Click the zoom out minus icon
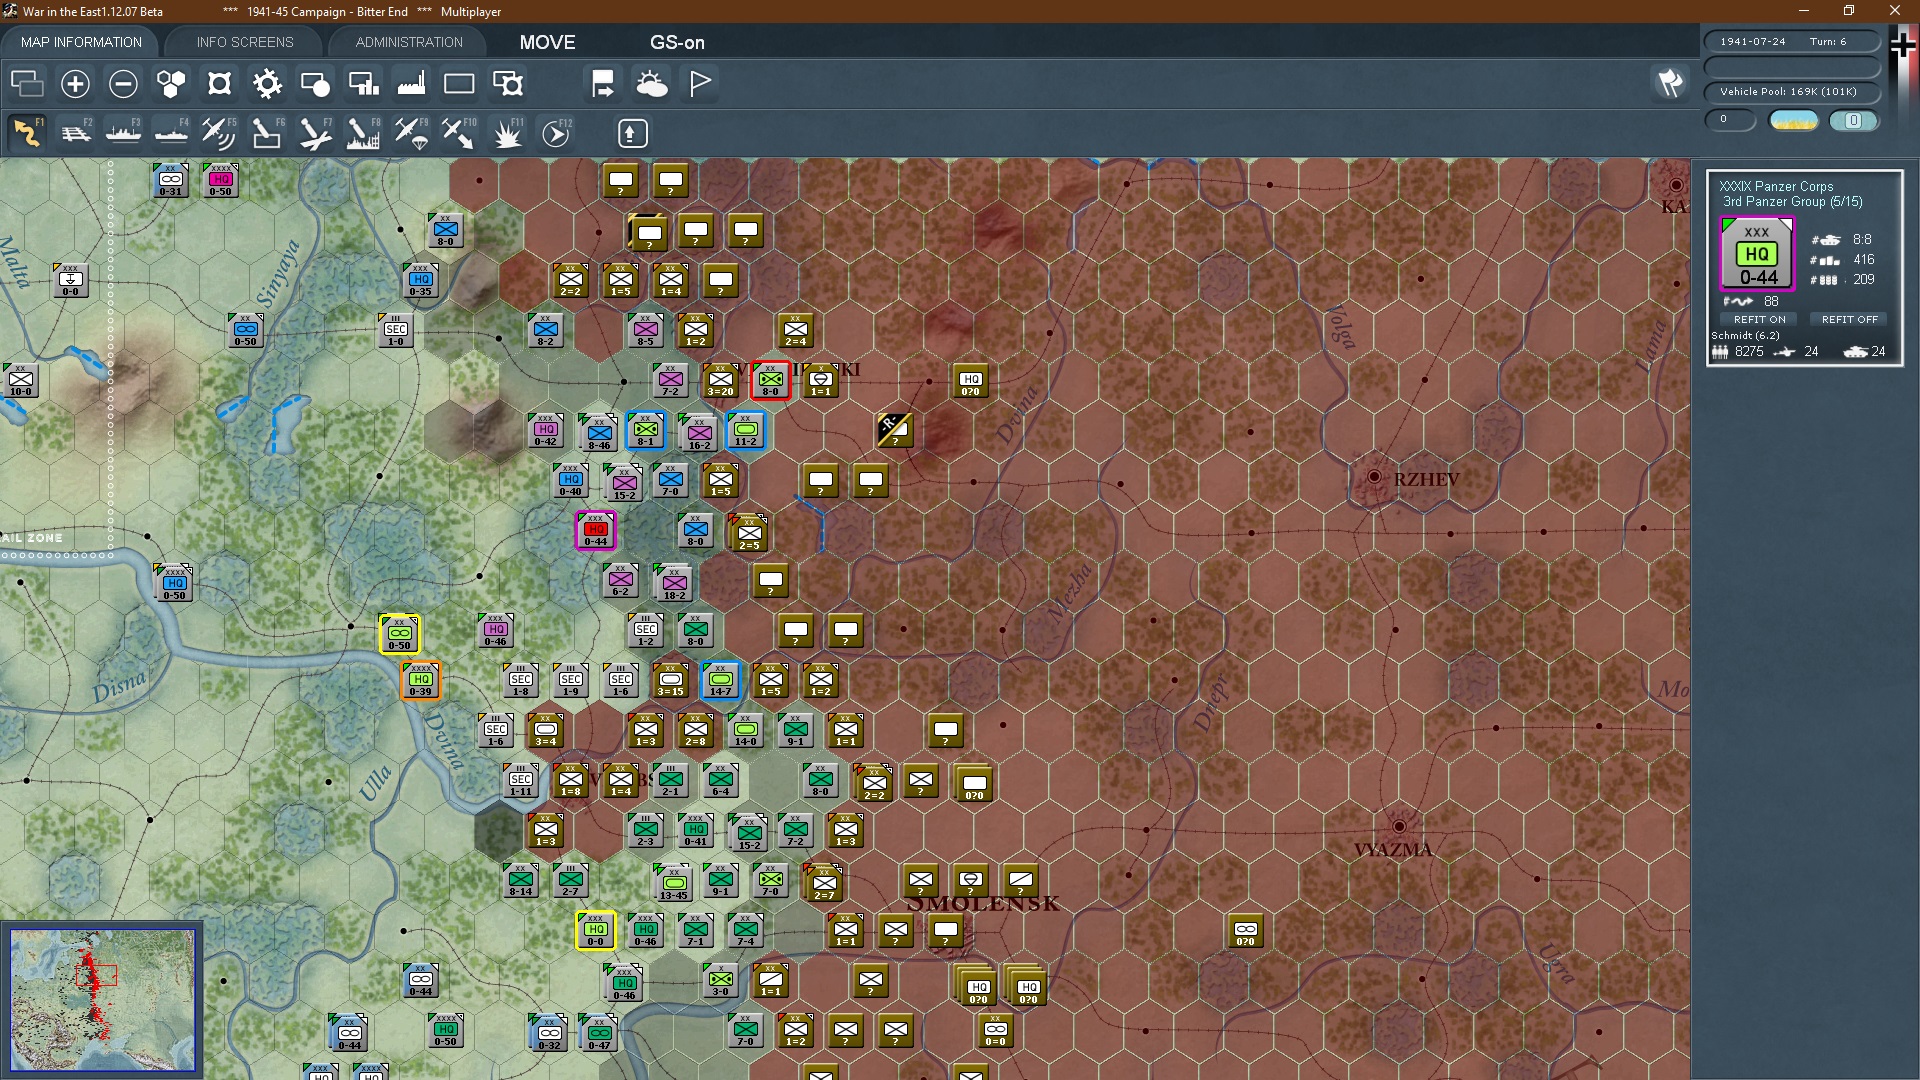 (x=123, y=84)
